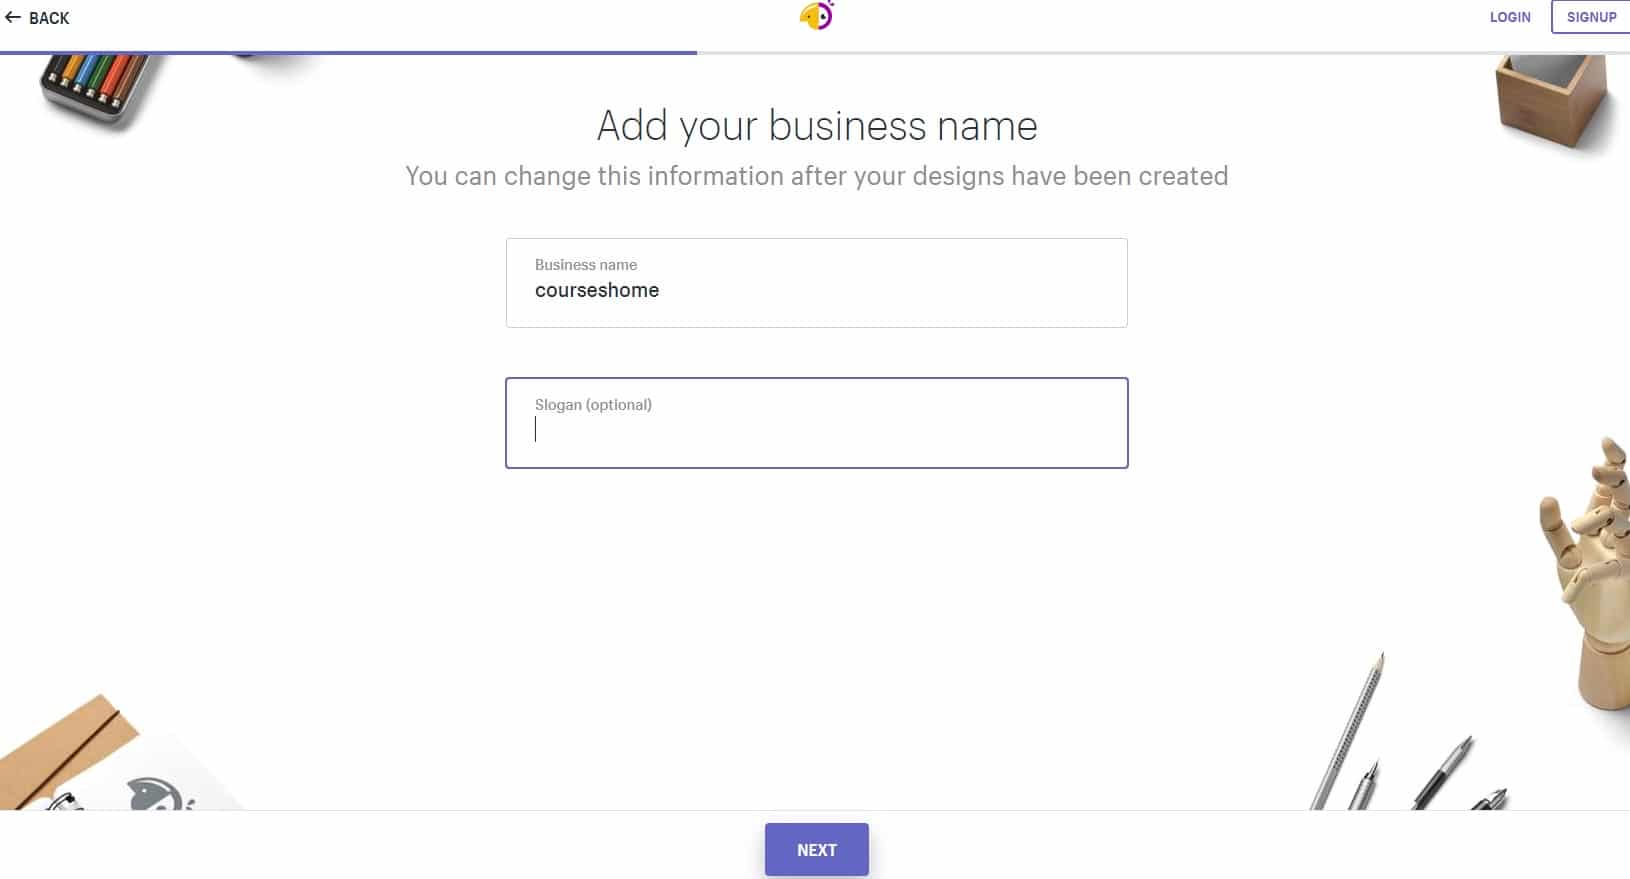Image resolution: width=1630 pixels, height=879 pixels.
Task: Click the wooden mannequin hand
Action: tap(1592, 572)
